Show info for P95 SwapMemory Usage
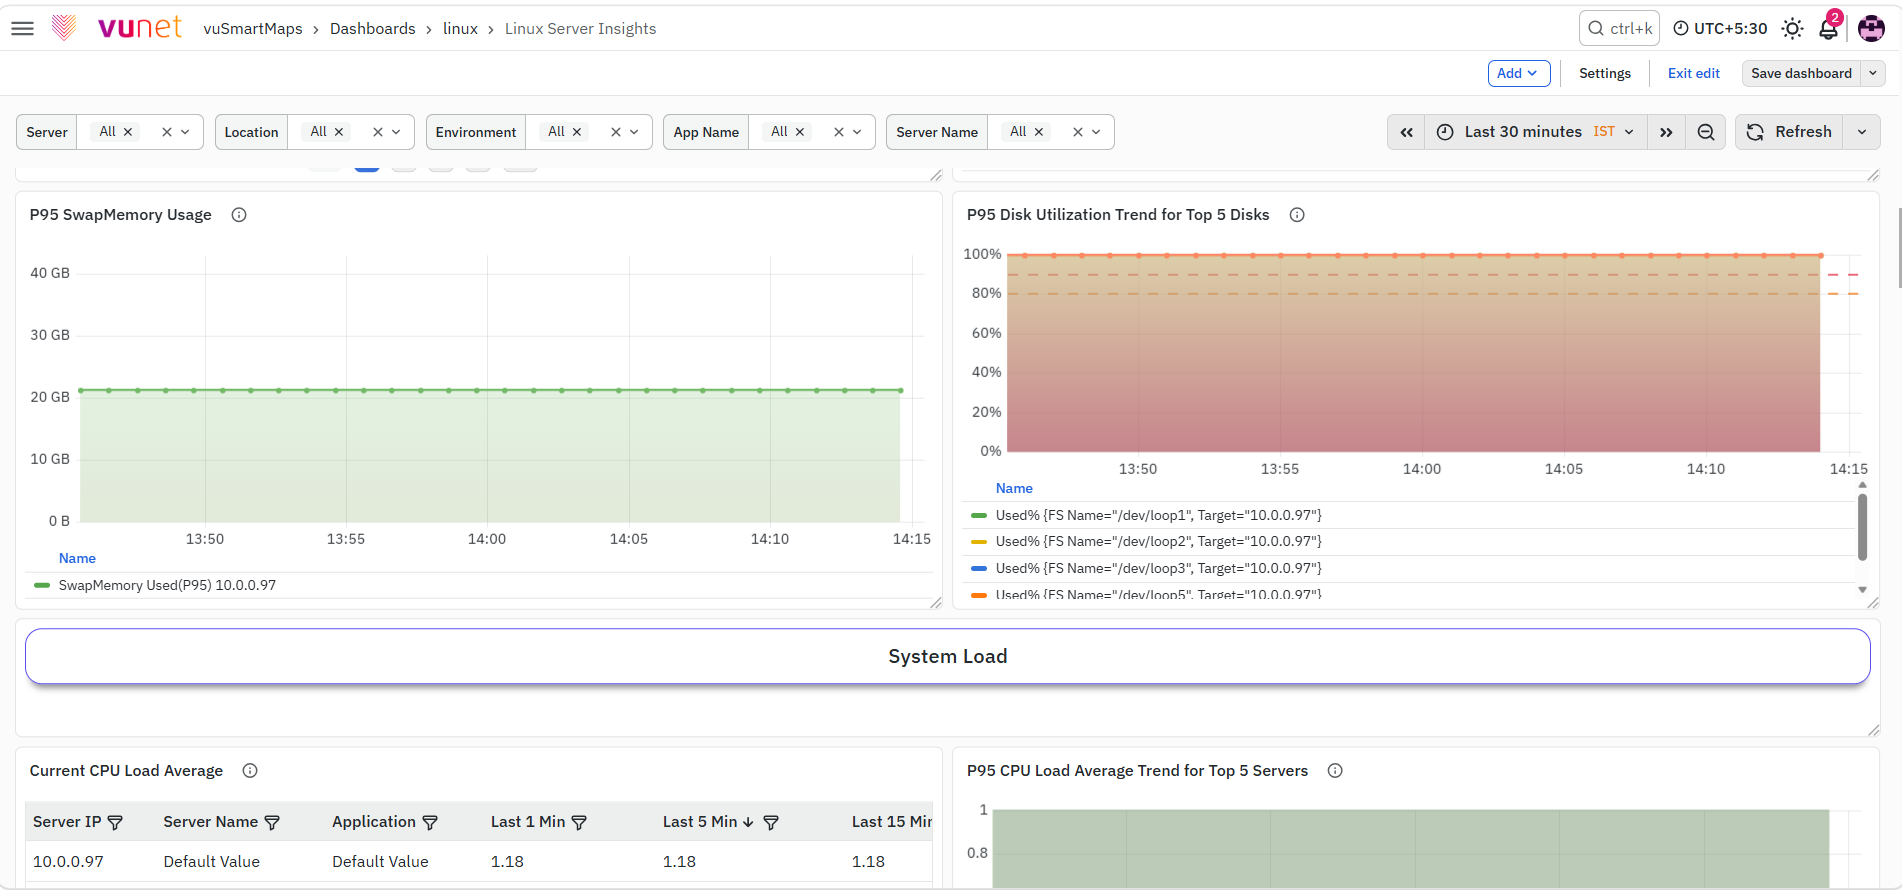The width and height of the screenshot is (1902, 891). 239,215
